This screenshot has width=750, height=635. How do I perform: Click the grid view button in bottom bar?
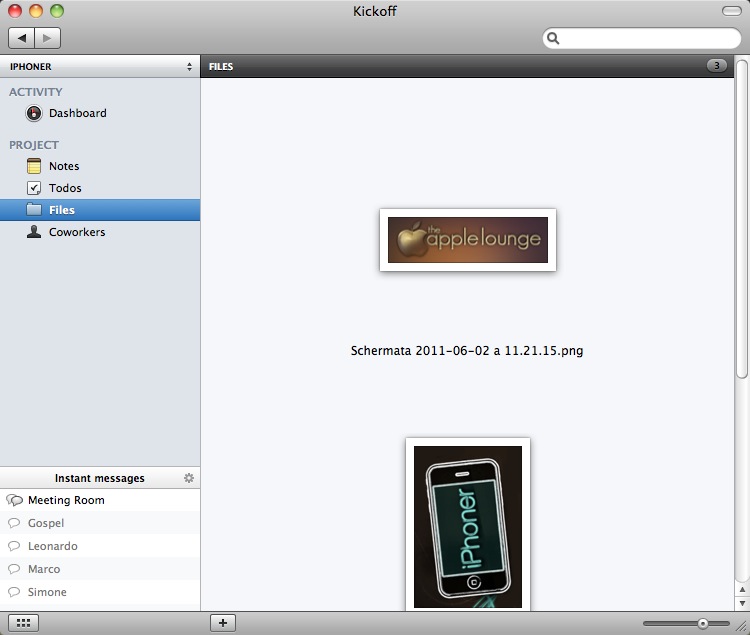(23, 623)
